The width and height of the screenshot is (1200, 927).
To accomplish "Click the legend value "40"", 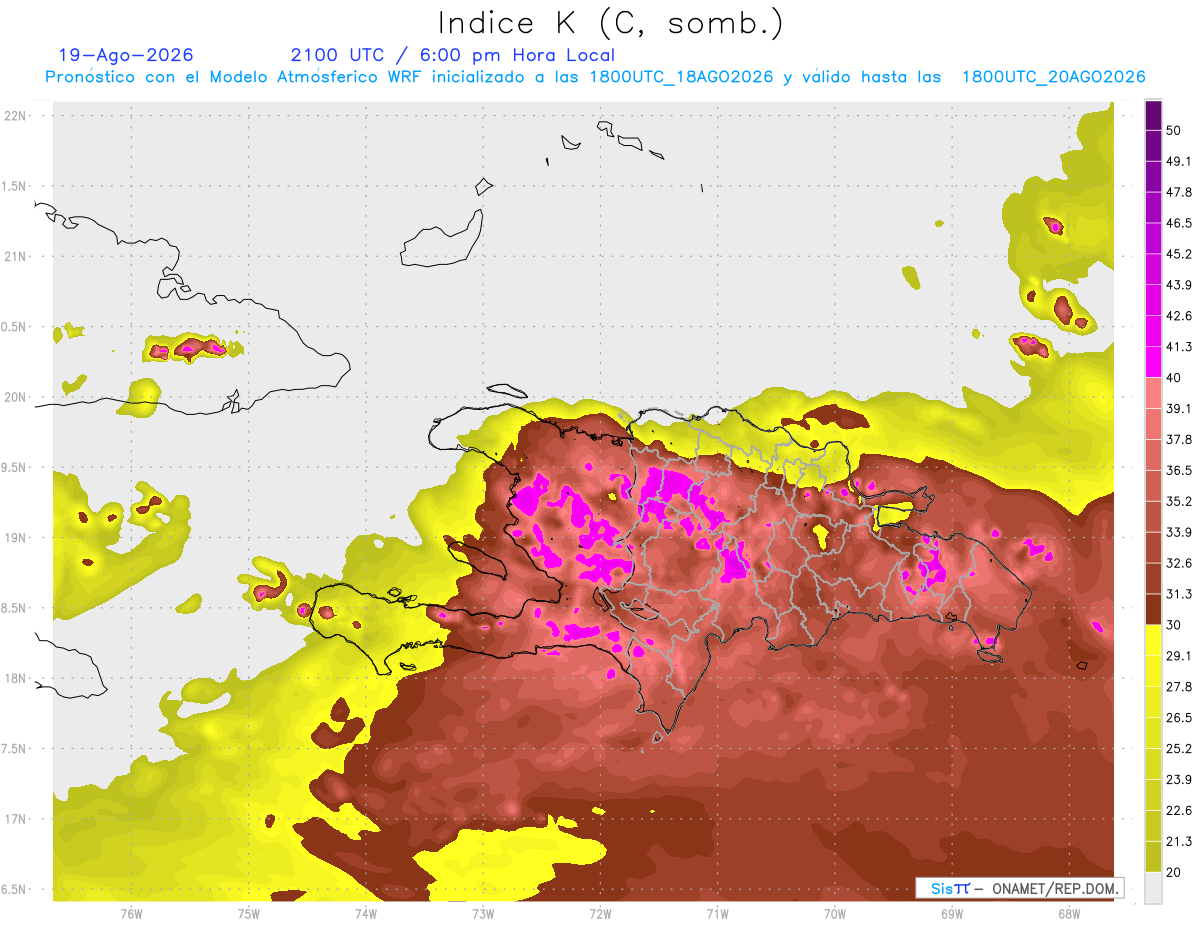I will click(1173, 378).
